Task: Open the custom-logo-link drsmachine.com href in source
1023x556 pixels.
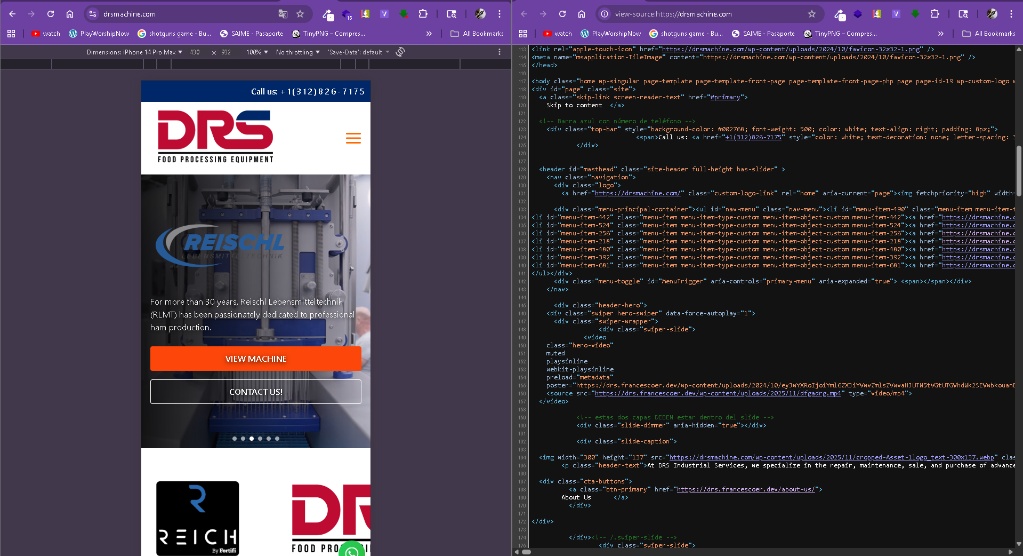Action: 637,193
